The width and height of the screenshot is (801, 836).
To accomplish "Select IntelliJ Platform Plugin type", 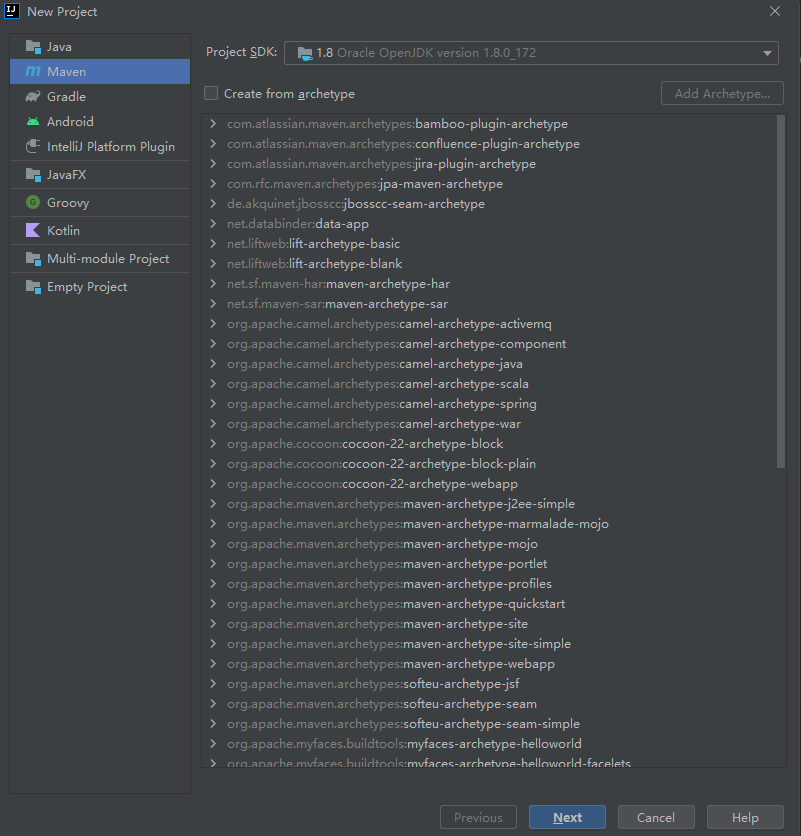I will 100,147.
